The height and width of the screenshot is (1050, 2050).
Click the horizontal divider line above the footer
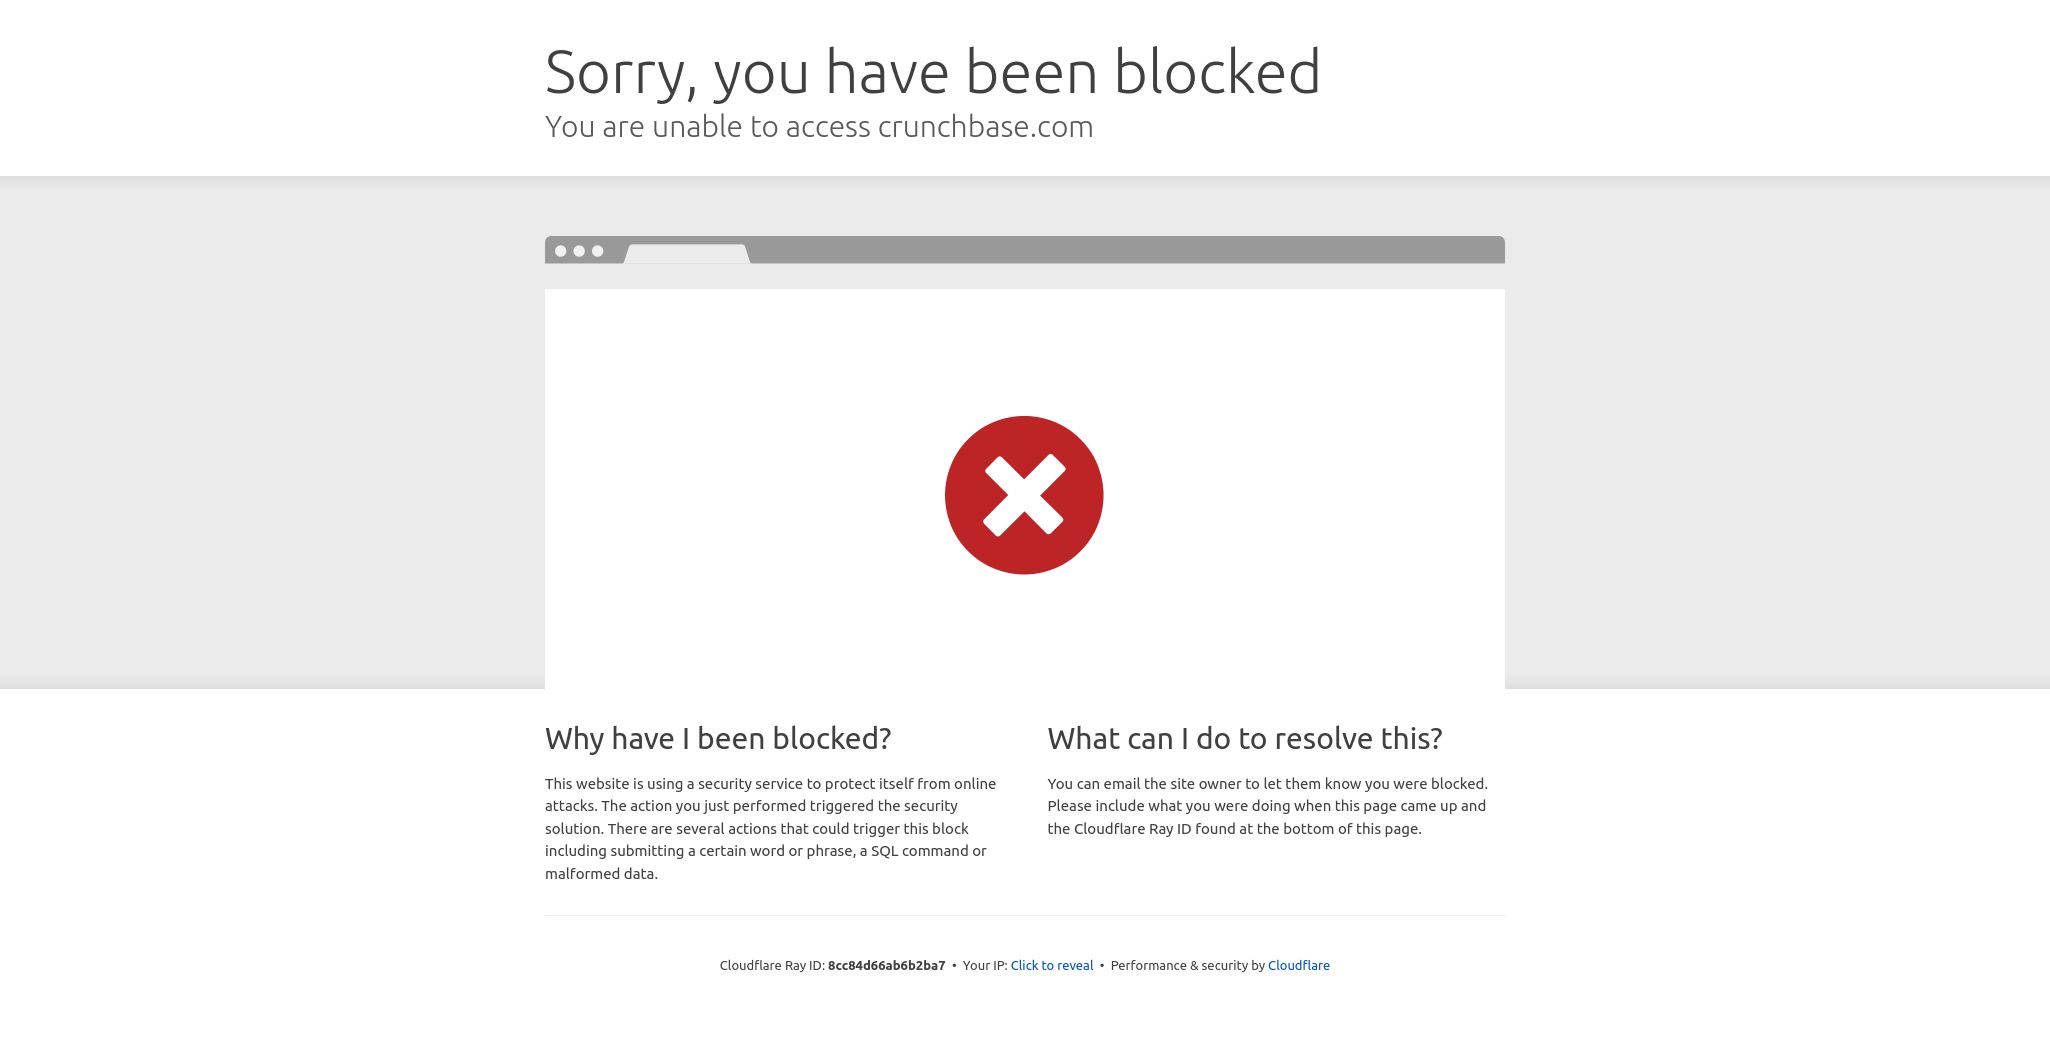click(x=1025, y=915)
